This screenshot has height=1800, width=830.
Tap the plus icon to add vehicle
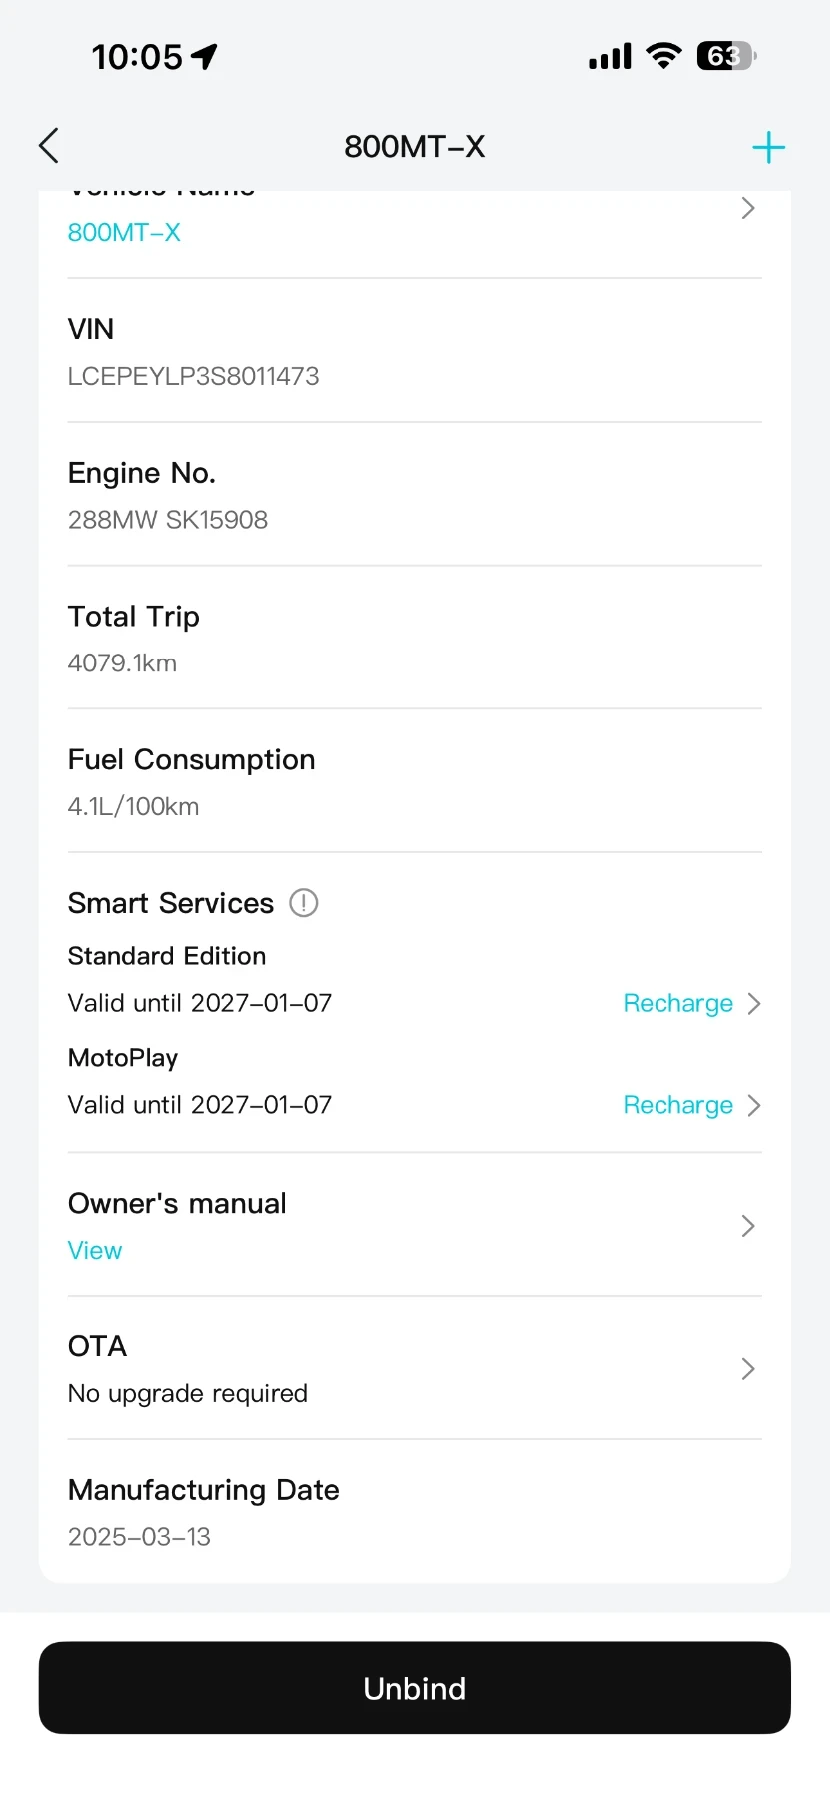click(768, 148)
